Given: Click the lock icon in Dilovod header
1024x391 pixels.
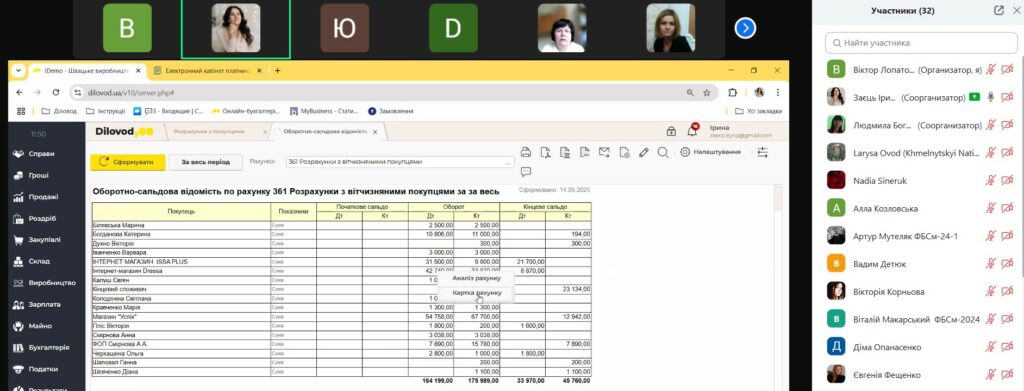Looking at the screenshot, I should point(671,131).
